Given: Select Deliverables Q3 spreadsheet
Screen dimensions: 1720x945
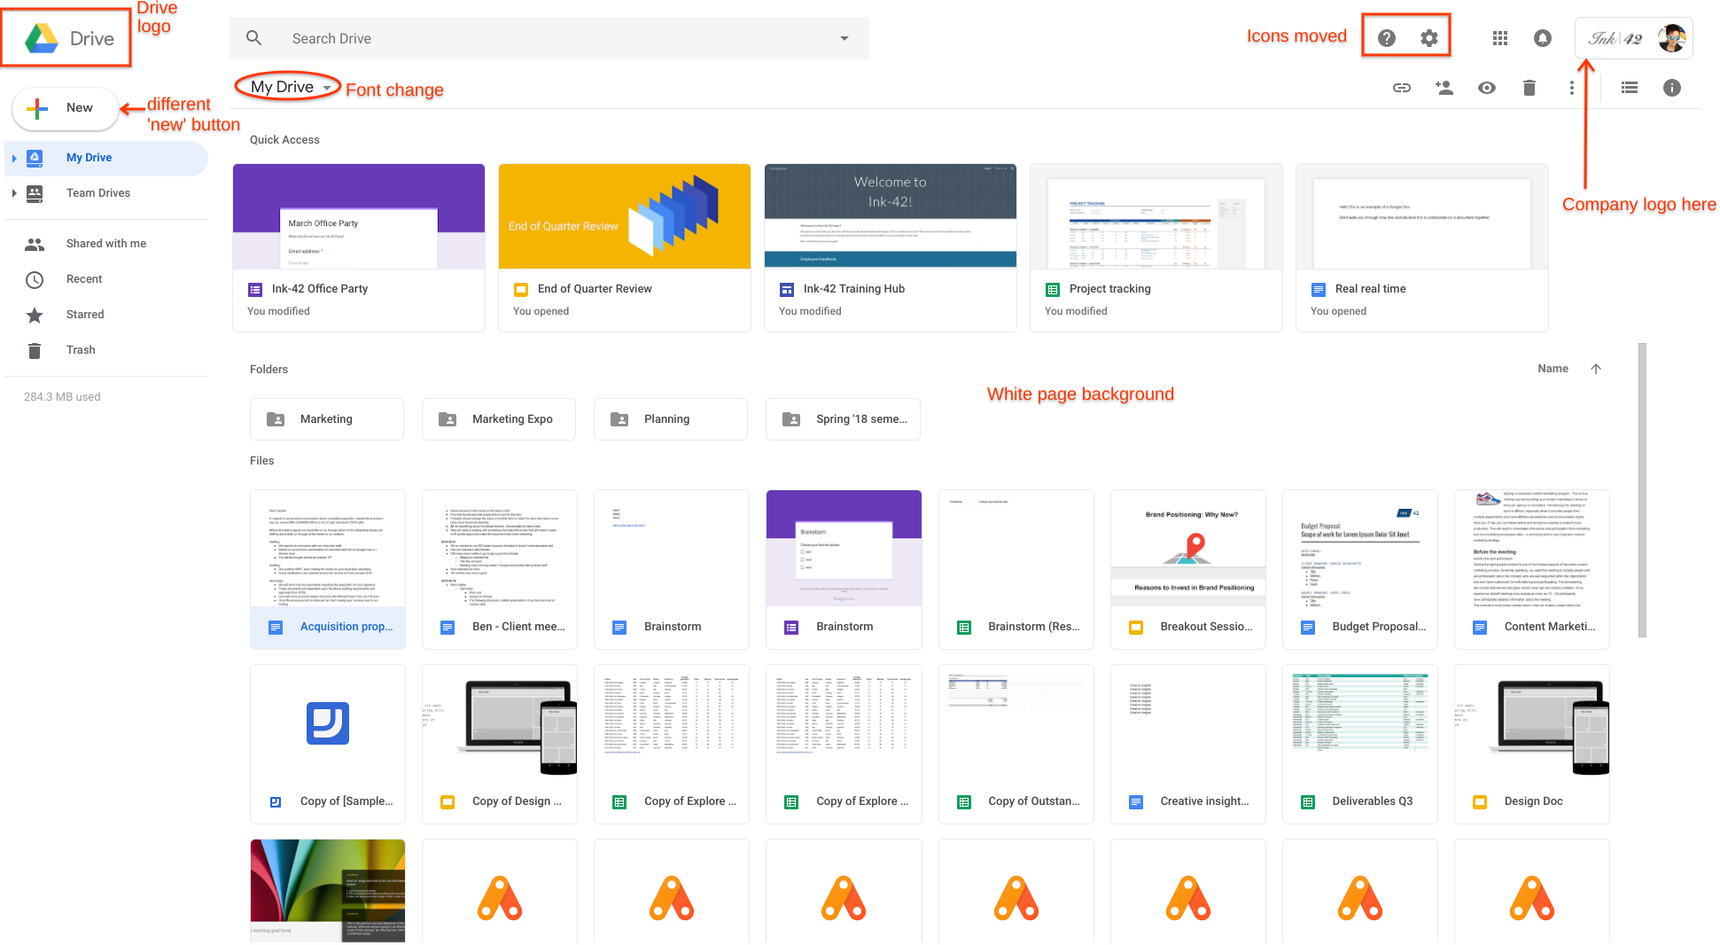Looking at the screenshot, I should [1360, 744].
